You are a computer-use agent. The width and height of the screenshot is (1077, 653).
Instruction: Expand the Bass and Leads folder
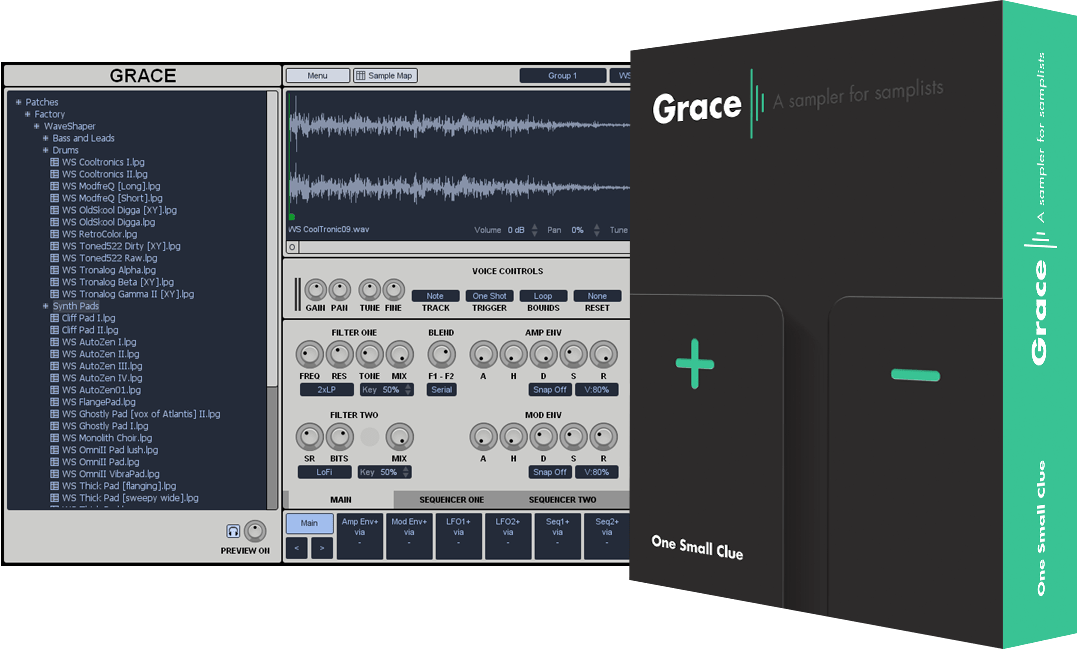(x=45, y=138)
